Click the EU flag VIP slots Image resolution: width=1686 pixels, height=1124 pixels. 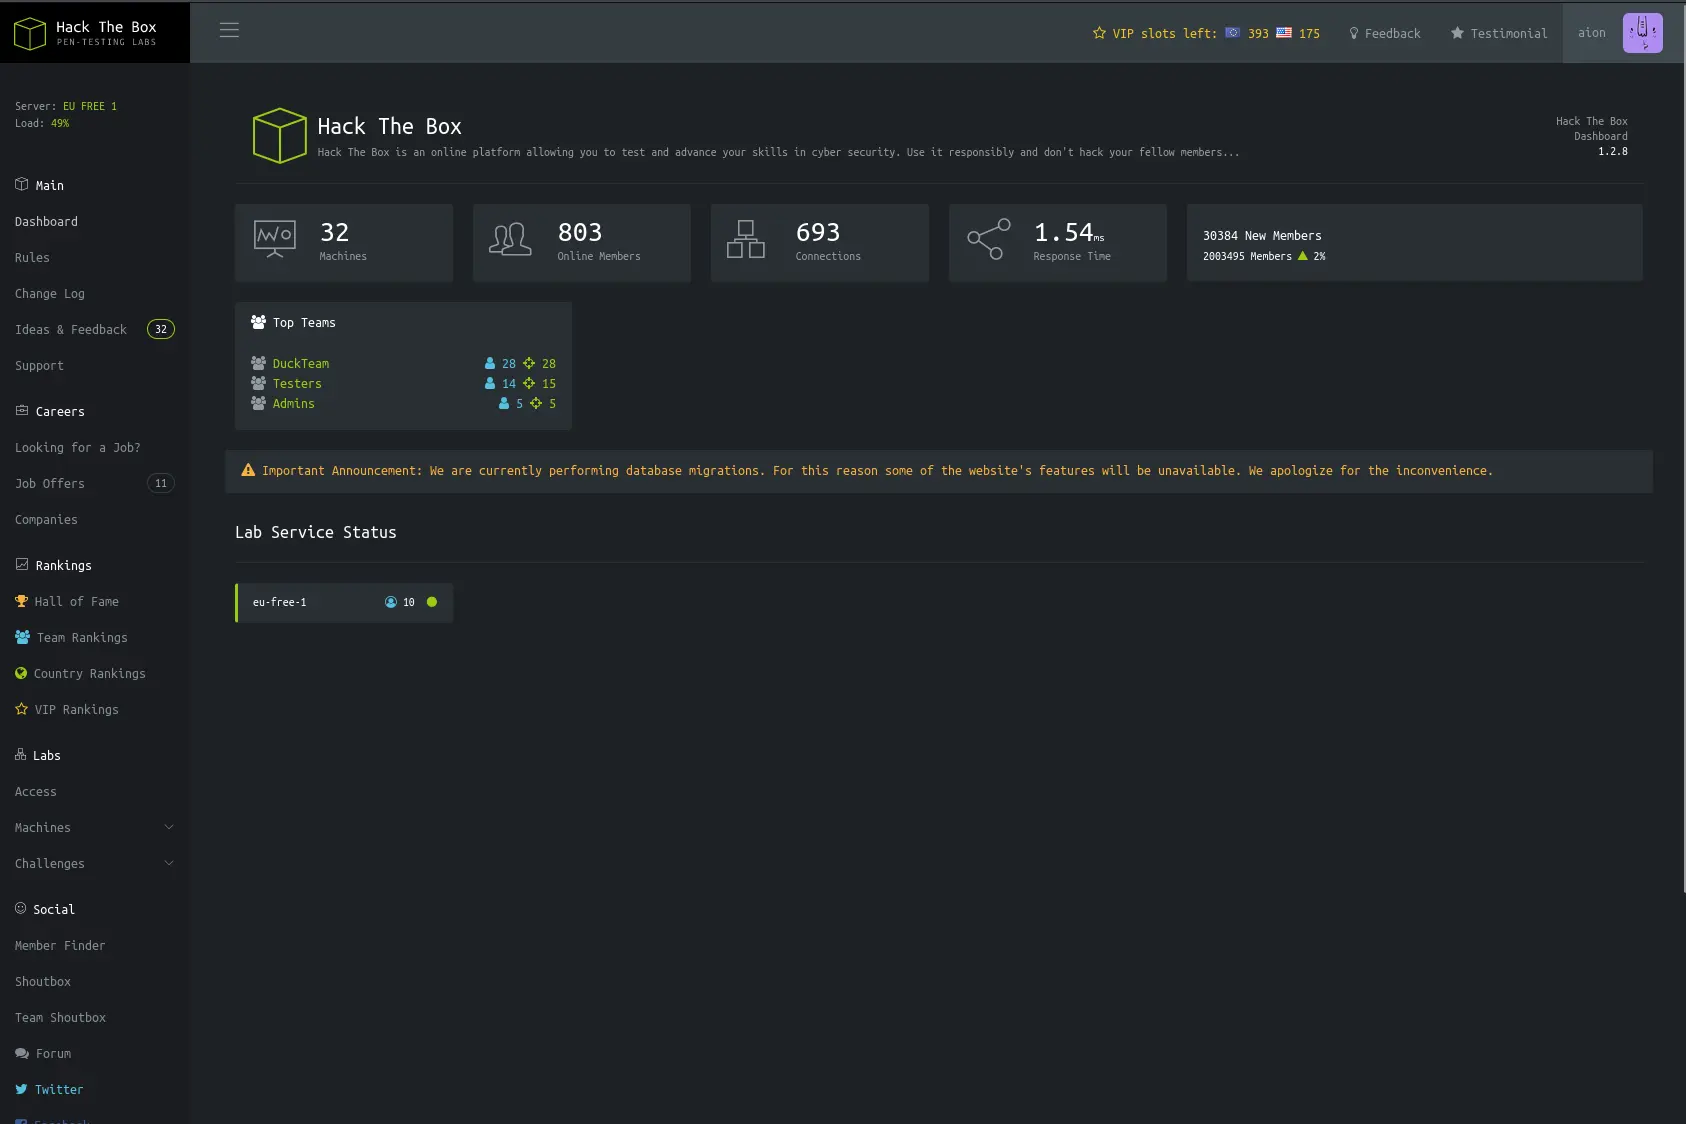pos(1233,33)
